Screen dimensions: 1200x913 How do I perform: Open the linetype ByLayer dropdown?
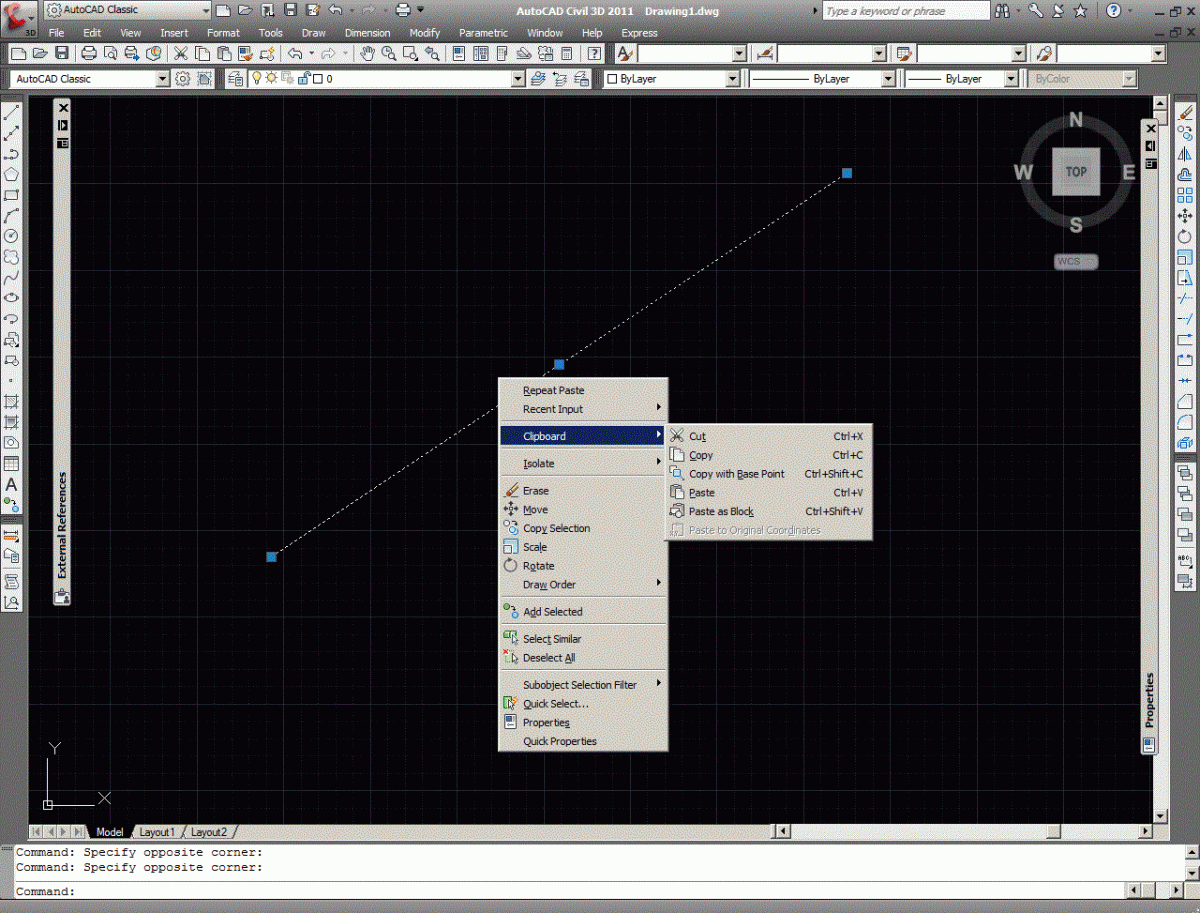(x=888, y=78)
